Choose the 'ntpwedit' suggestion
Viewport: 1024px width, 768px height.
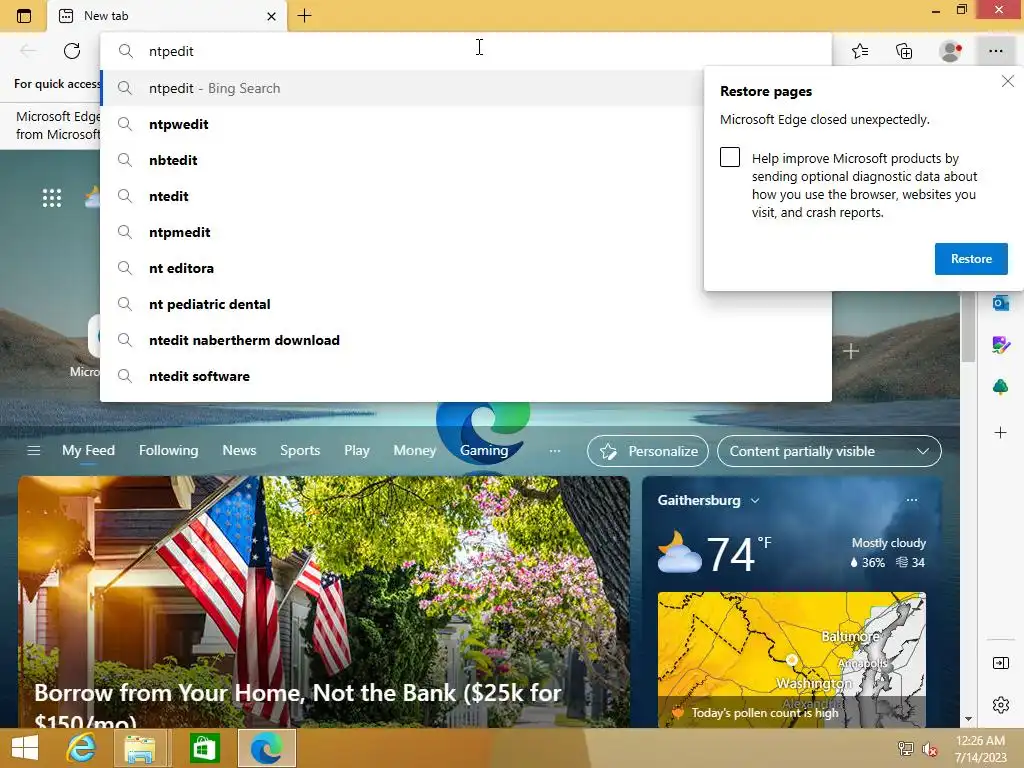point(401,124)
